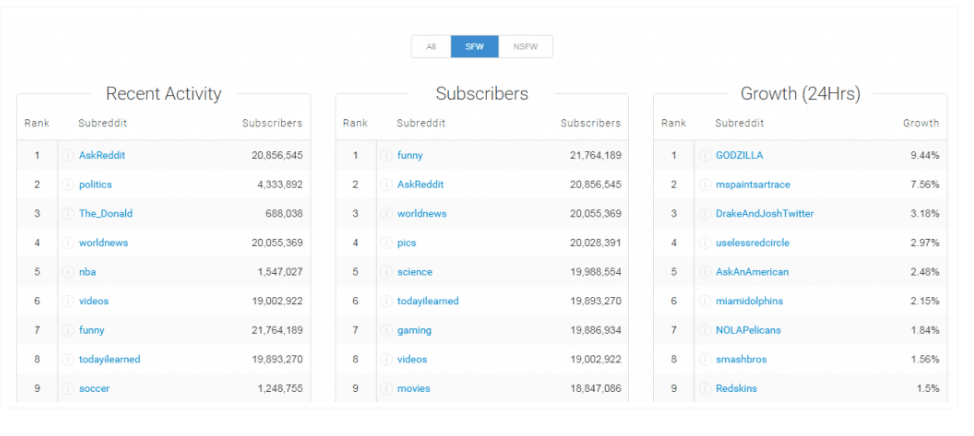
Task: Open info icon next to movies
Action: click(386, 389)
